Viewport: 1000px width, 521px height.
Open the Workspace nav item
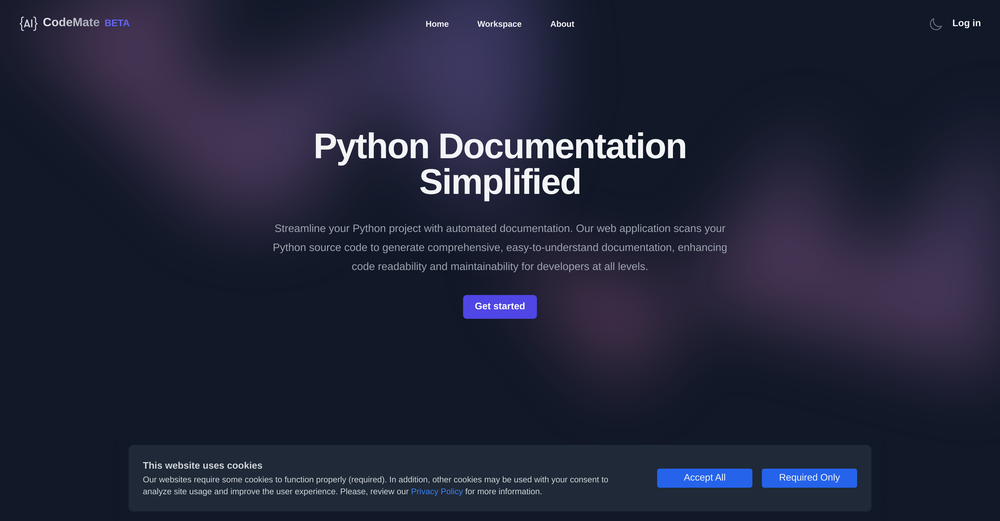point(499,24)
